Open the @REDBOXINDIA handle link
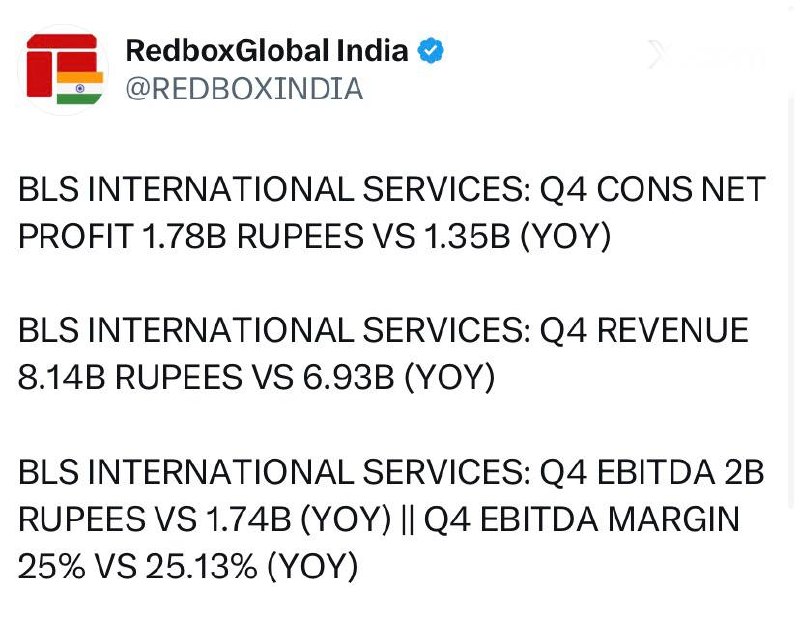 244,89
